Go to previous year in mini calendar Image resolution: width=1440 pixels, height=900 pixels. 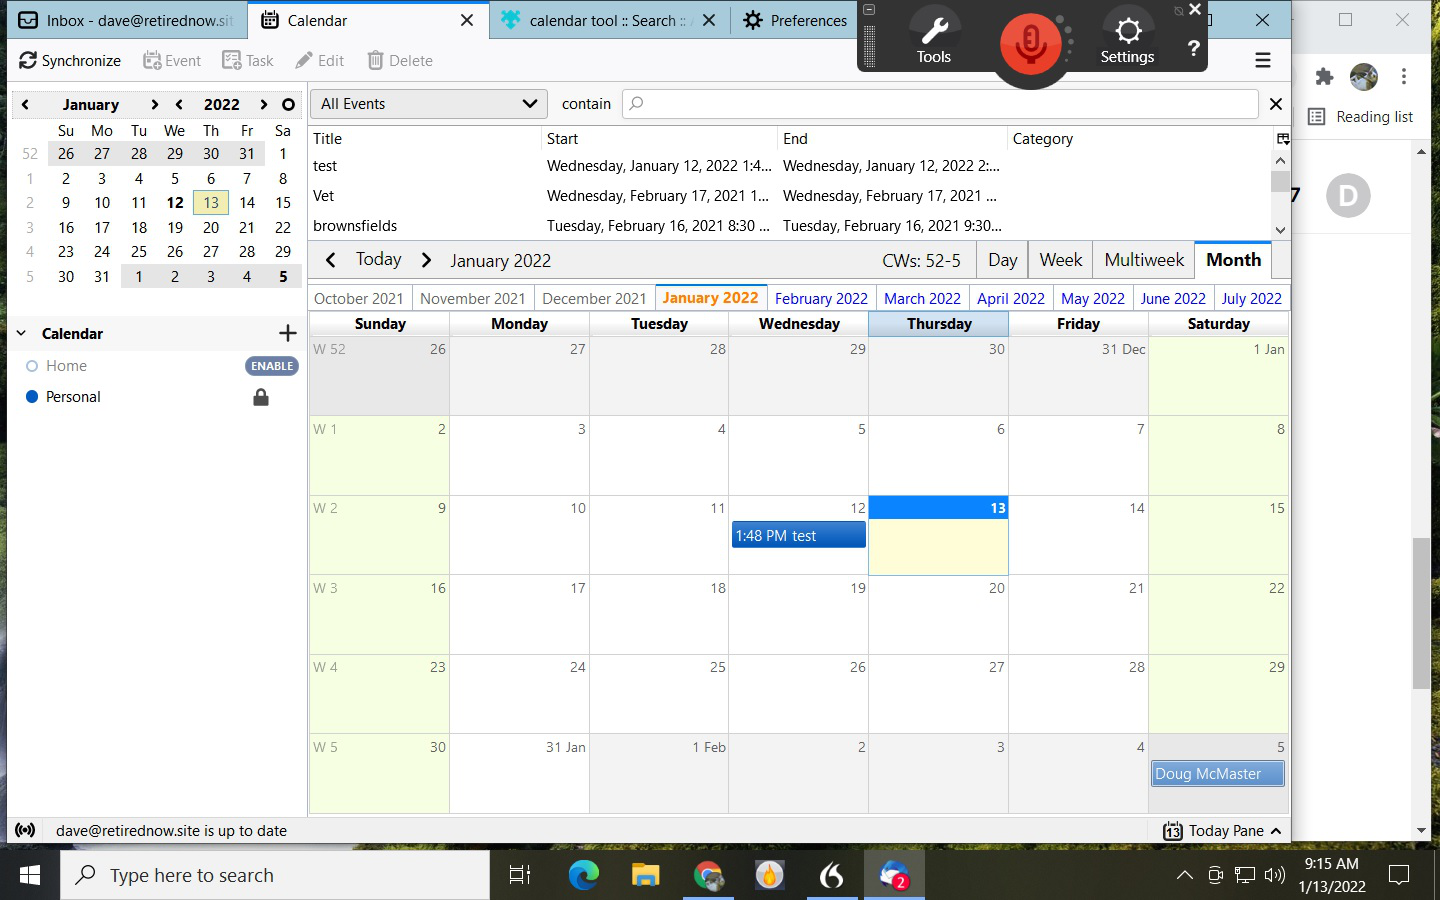click(x=179, y=104)
